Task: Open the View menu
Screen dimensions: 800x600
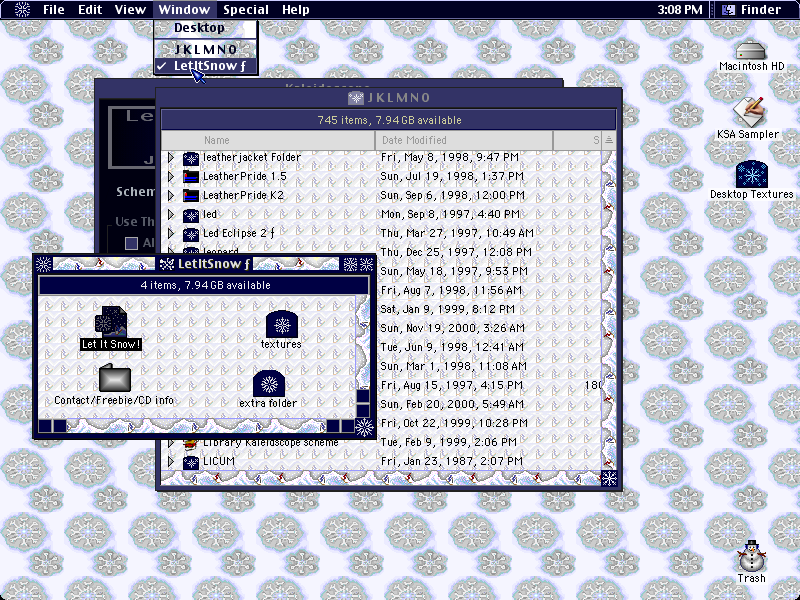Action: coord(130,9)
